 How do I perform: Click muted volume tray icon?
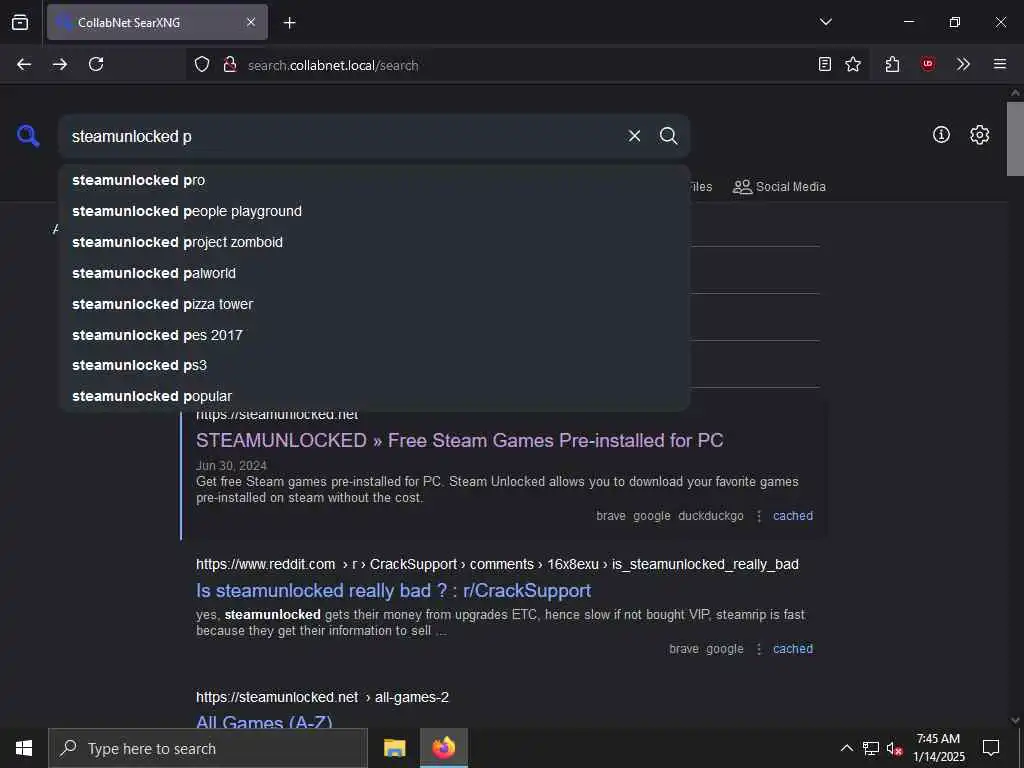pos(894,748)
